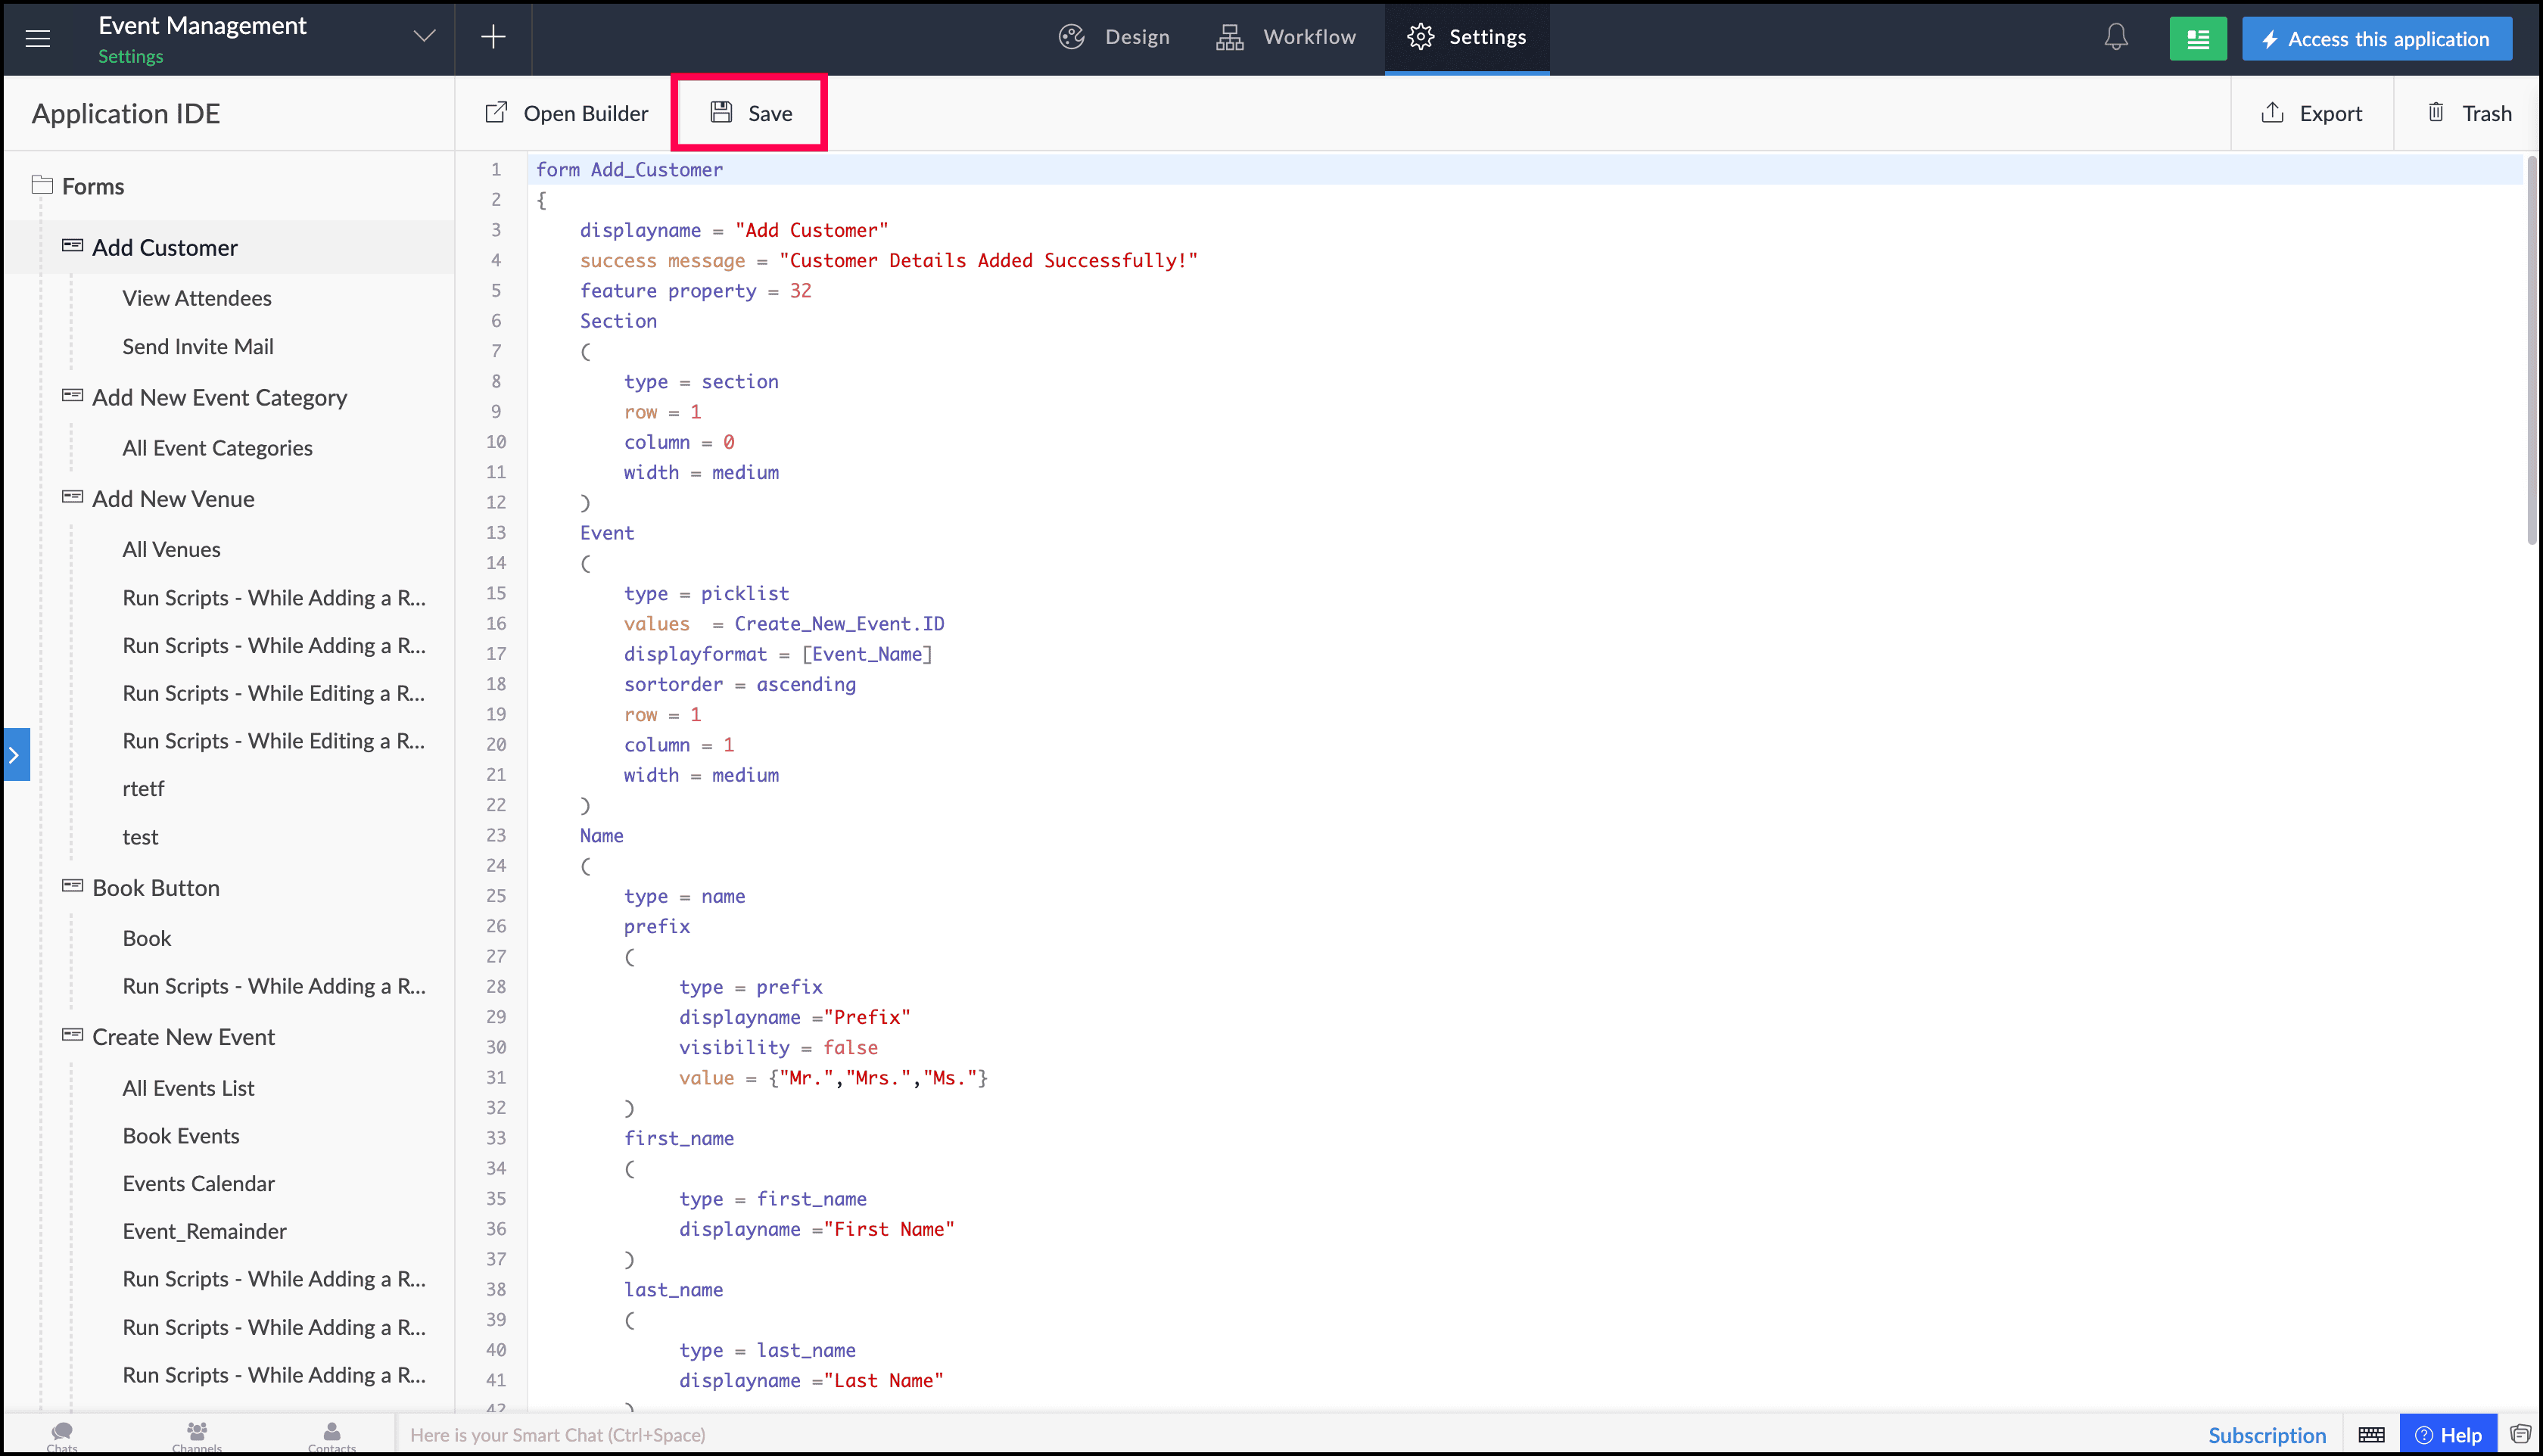Switch to the Design tab
Image resolution: width=2543 pixels, height=1456 pixels.
click(x=1114, y=37)
